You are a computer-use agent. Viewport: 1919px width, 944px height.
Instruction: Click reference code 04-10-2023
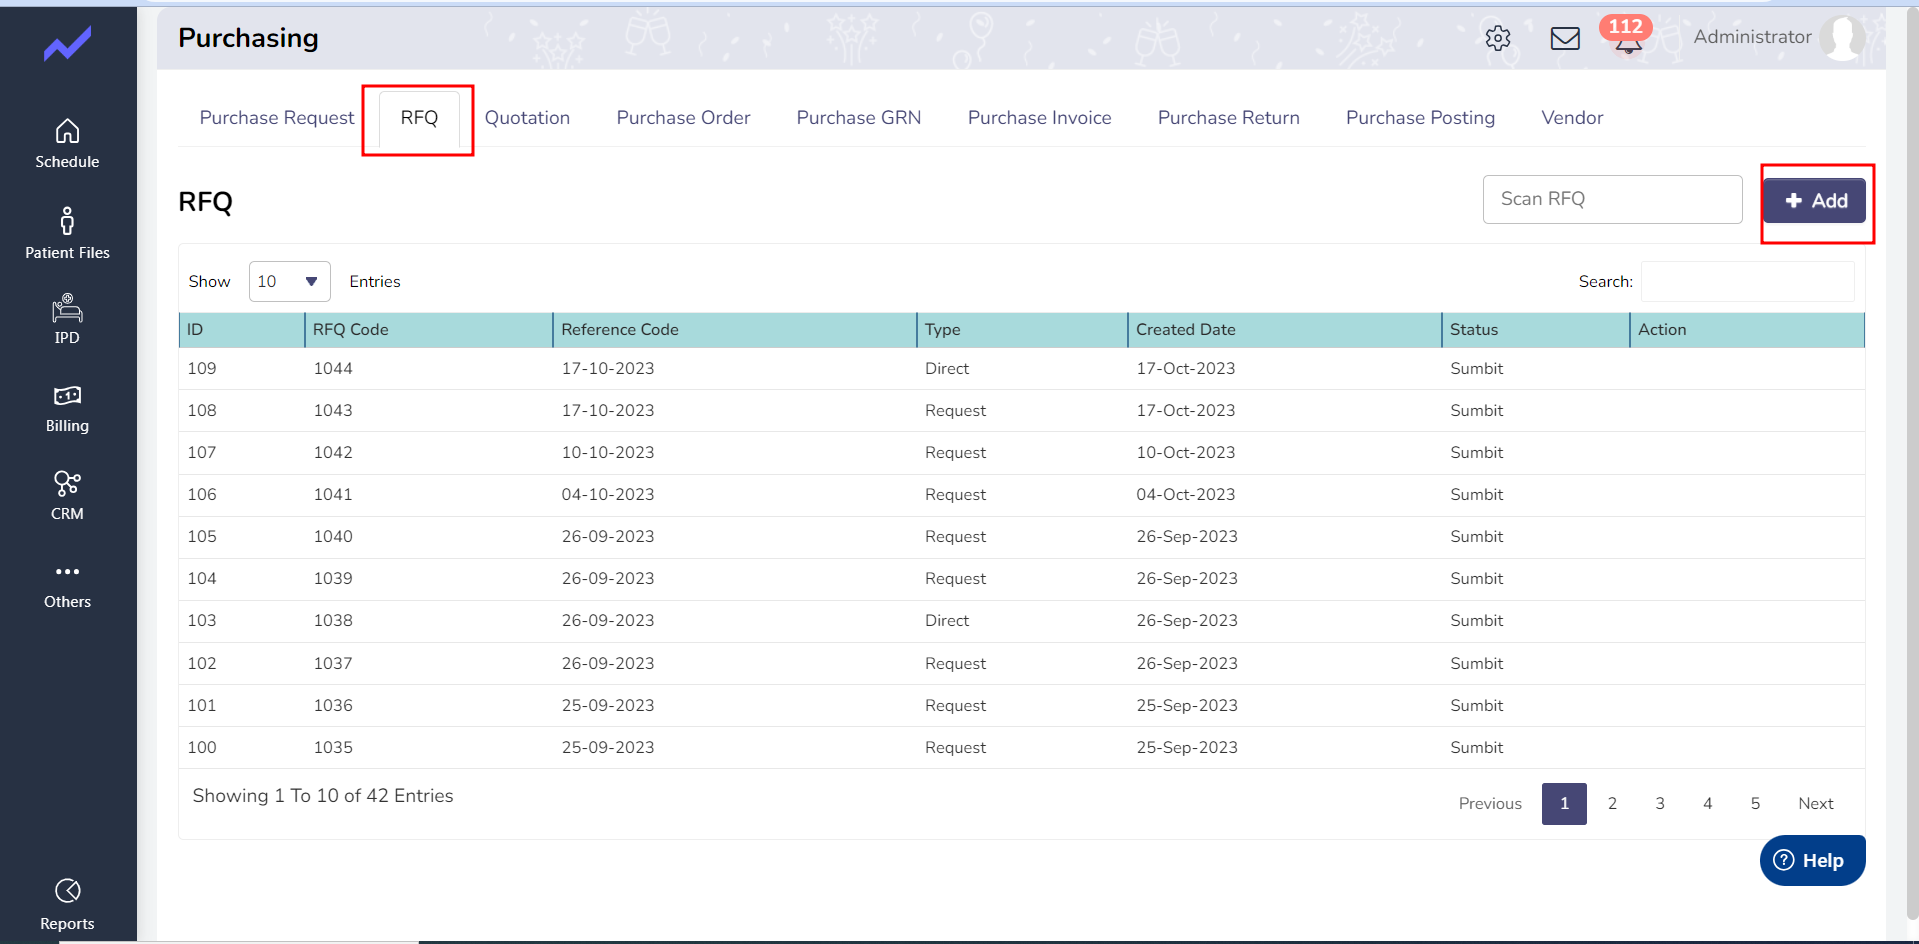(x=608, y=495)
